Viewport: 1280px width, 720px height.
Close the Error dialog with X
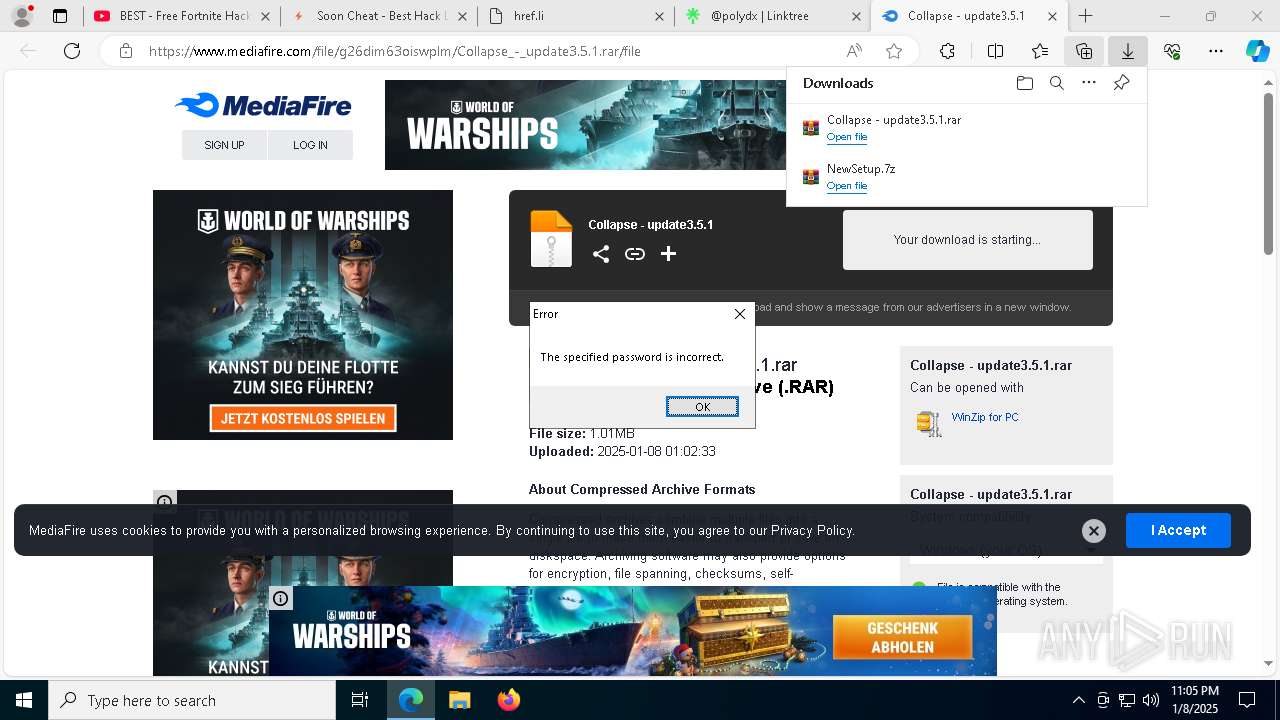click(740, 314)
